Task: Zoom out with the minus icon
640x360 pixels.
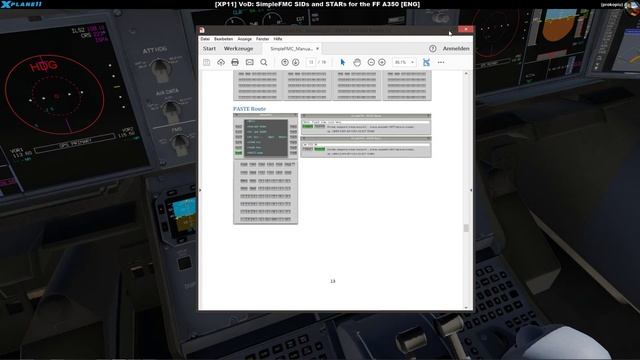Action: click(x=371, y=62)
